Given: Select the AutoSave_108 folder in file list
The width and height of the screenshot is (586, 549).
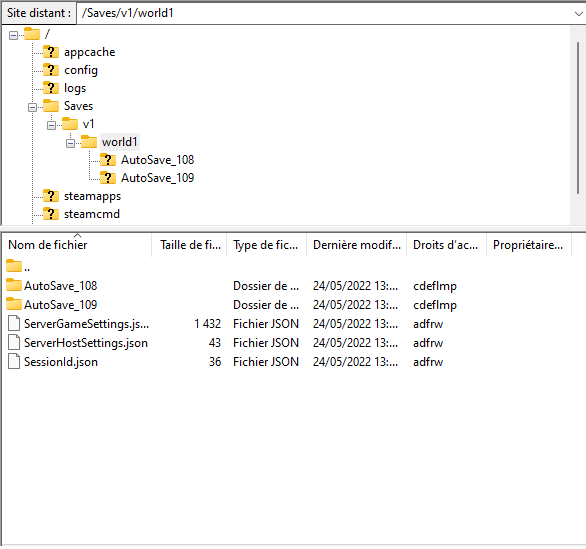Looking at the screenshot, I should (61, 286).
